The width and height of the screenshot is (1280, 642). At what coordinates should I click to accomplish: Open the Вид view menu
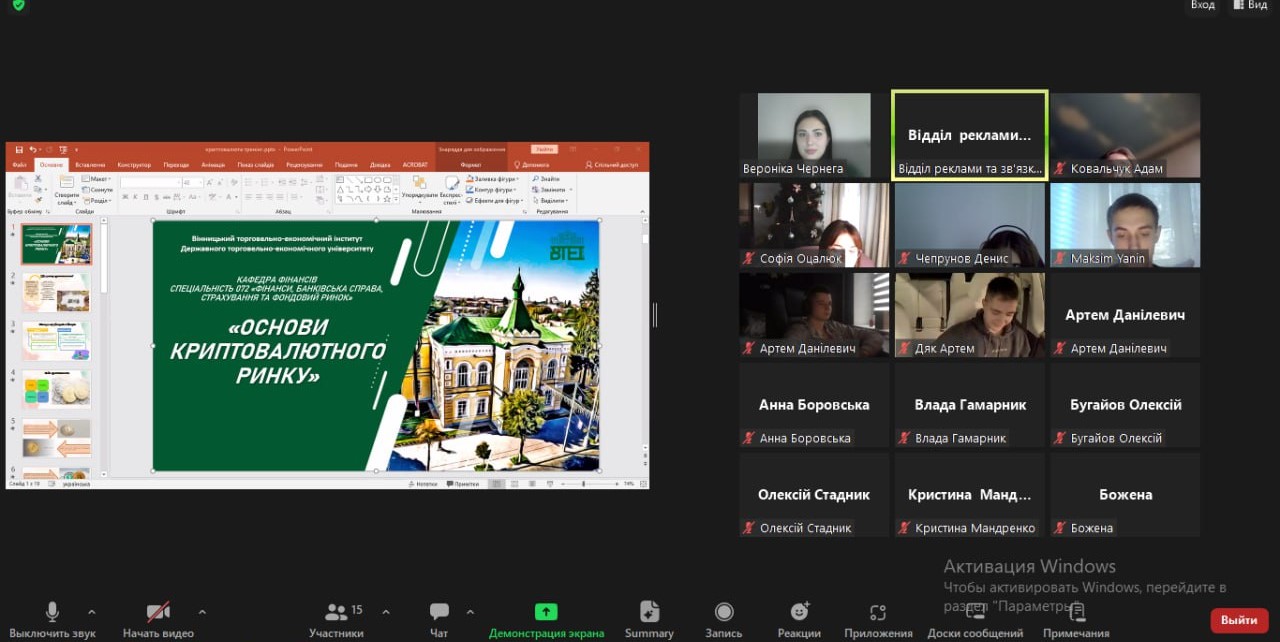(x=1250, y=5)
